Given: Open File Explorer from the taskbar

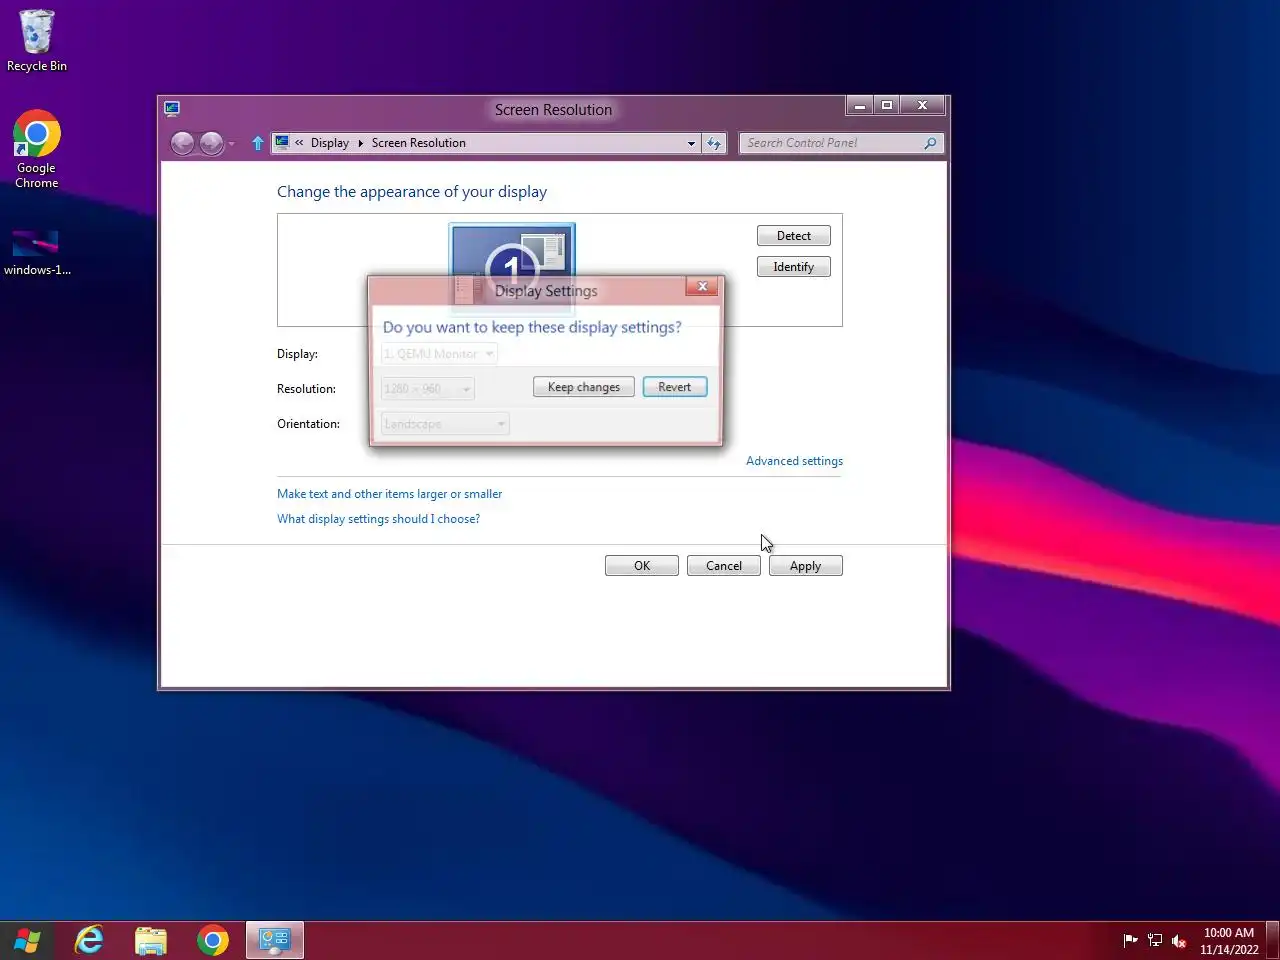Looking at the screenshot, I should click(151, 941).
